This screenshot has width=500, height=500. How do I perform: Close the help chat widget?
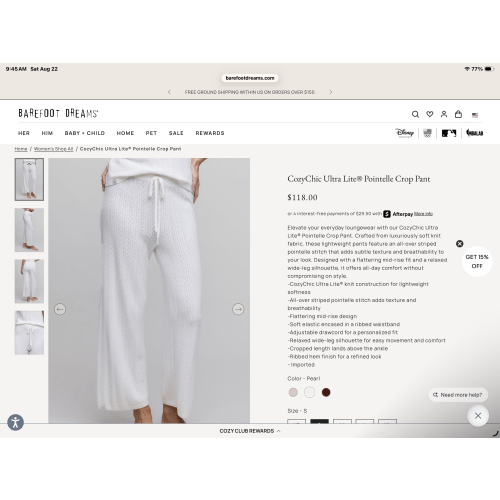pyautogui.click(x=478, y=416)
